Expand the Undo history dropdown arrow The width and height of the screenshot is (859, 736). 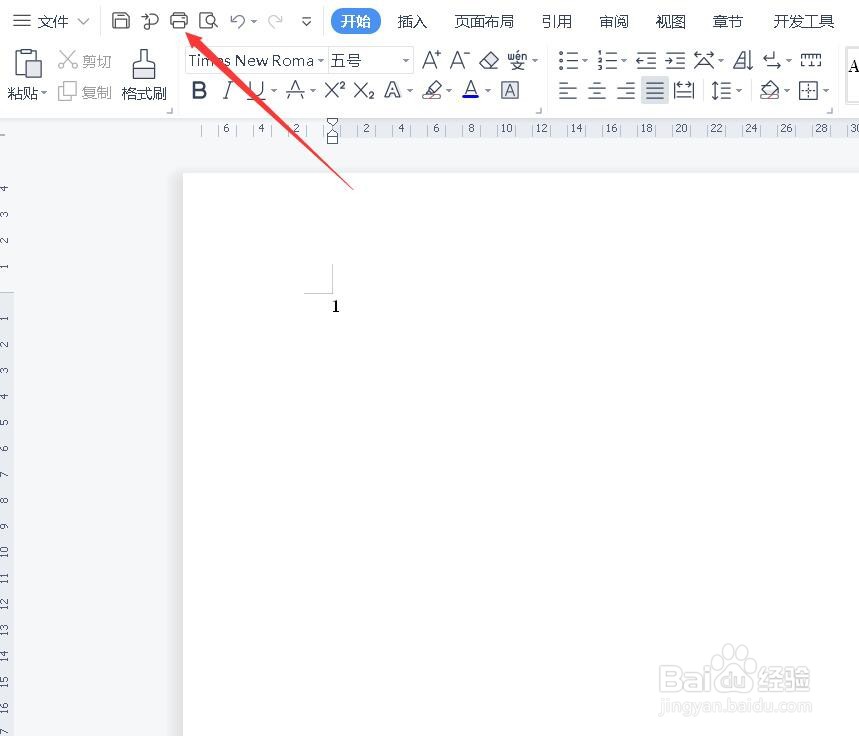pos(254,22)
